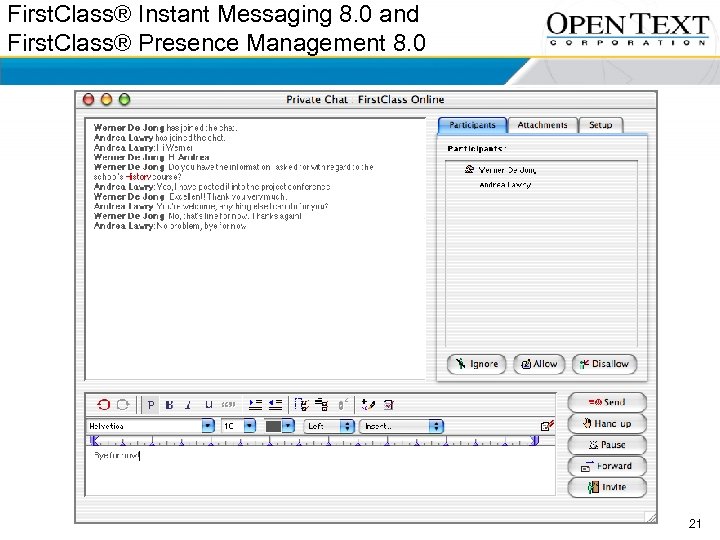Click the Allow button
720x540 pixels.
(x=539, y=364)
